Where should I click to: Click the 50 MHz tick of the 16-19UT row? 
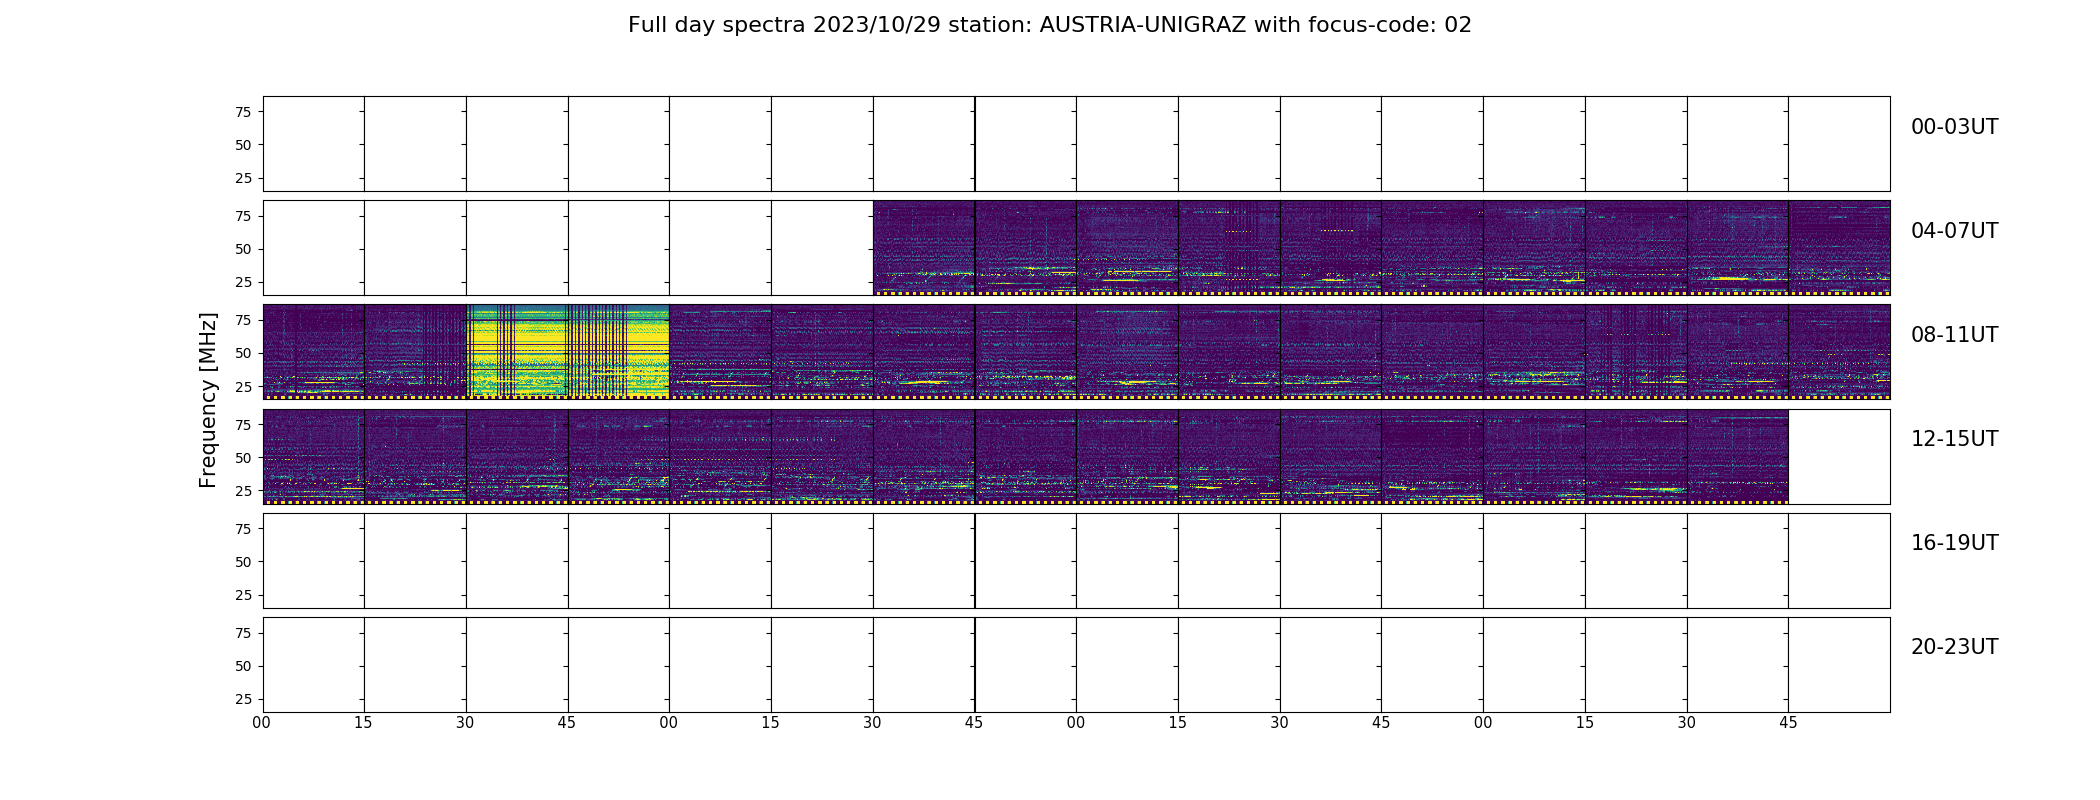click(243, 562)
